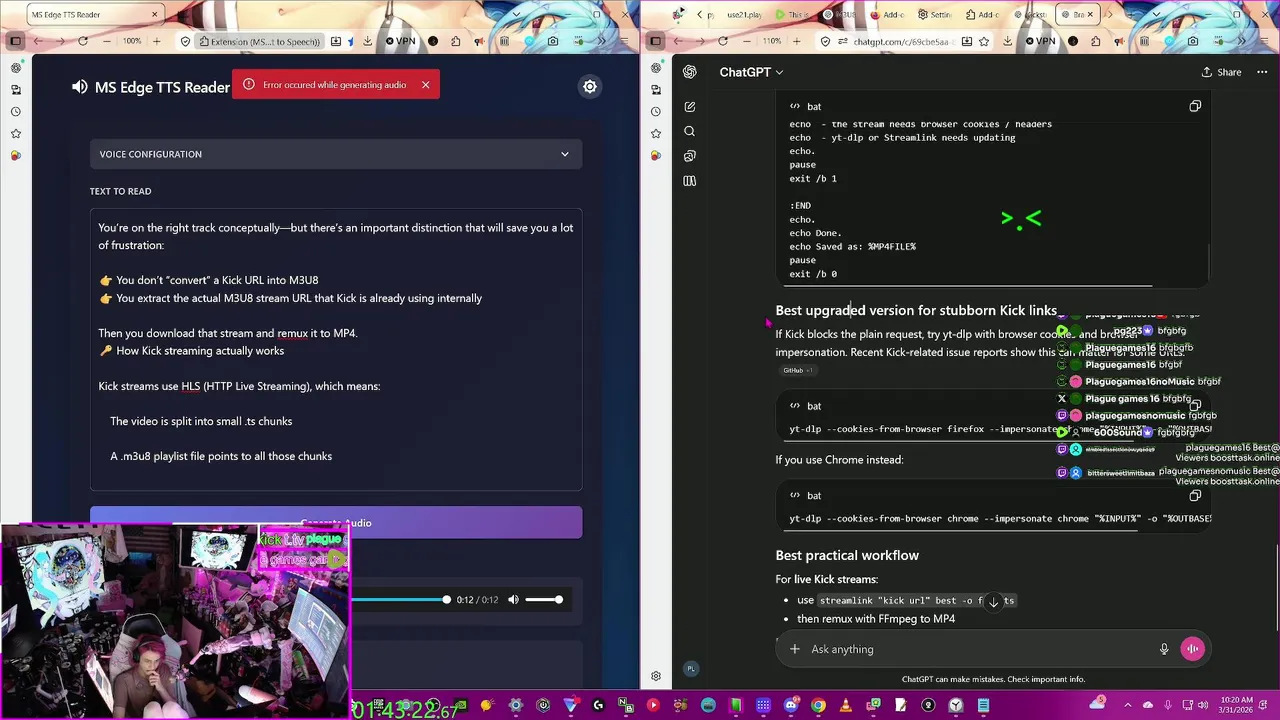Open tab list dropdown in right browser

click(1157, 14)
